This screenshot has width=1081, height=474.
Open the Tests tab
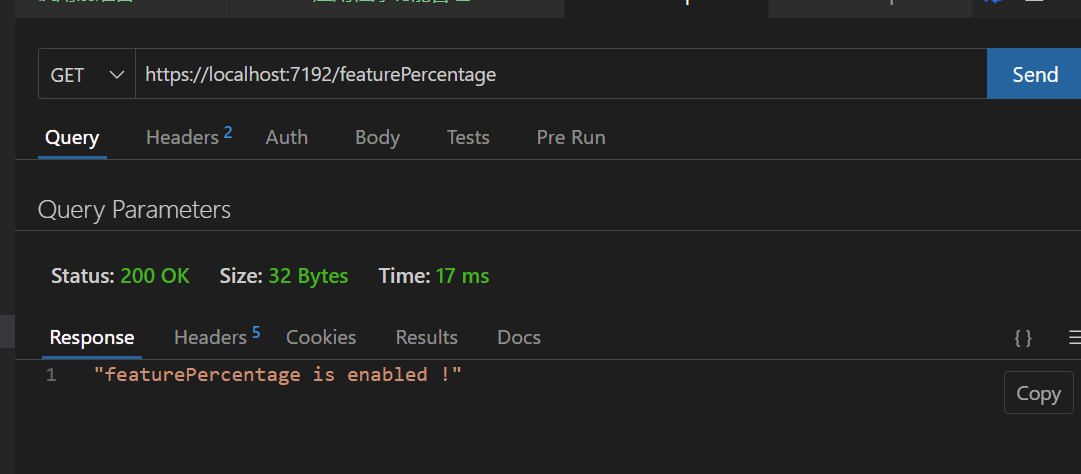[468, 137]
